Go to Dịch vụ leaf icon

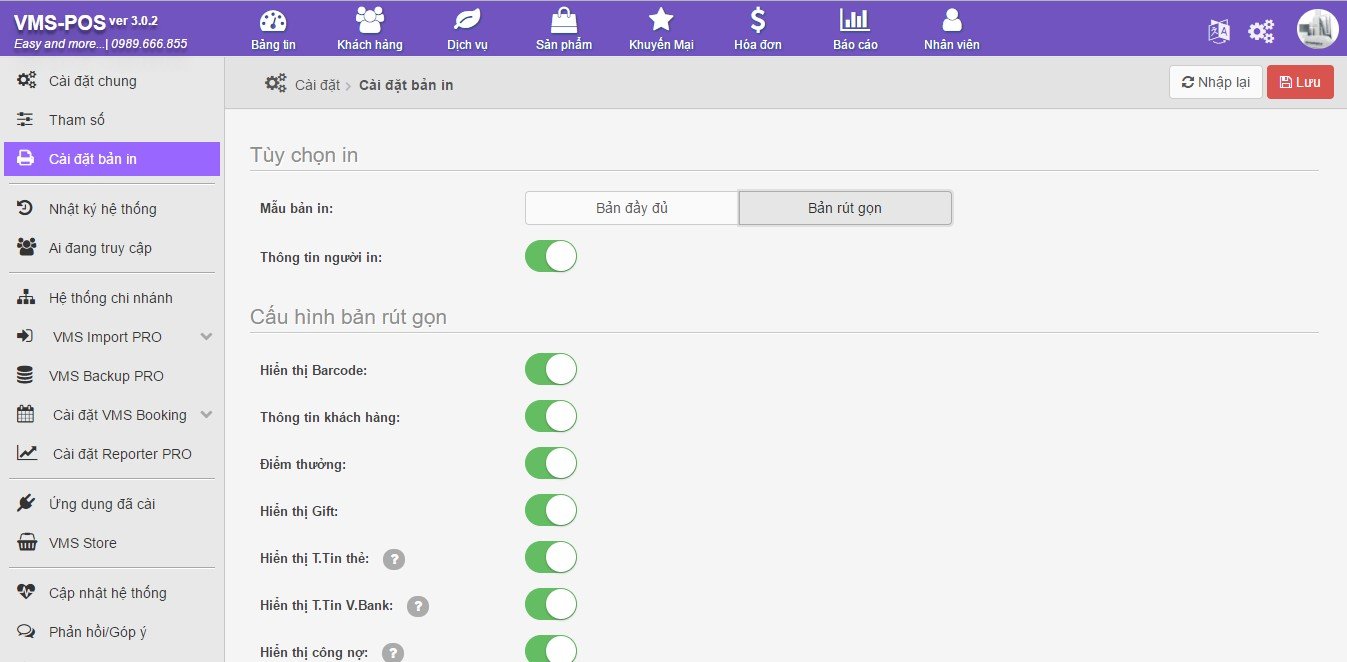tap(466, 21)
